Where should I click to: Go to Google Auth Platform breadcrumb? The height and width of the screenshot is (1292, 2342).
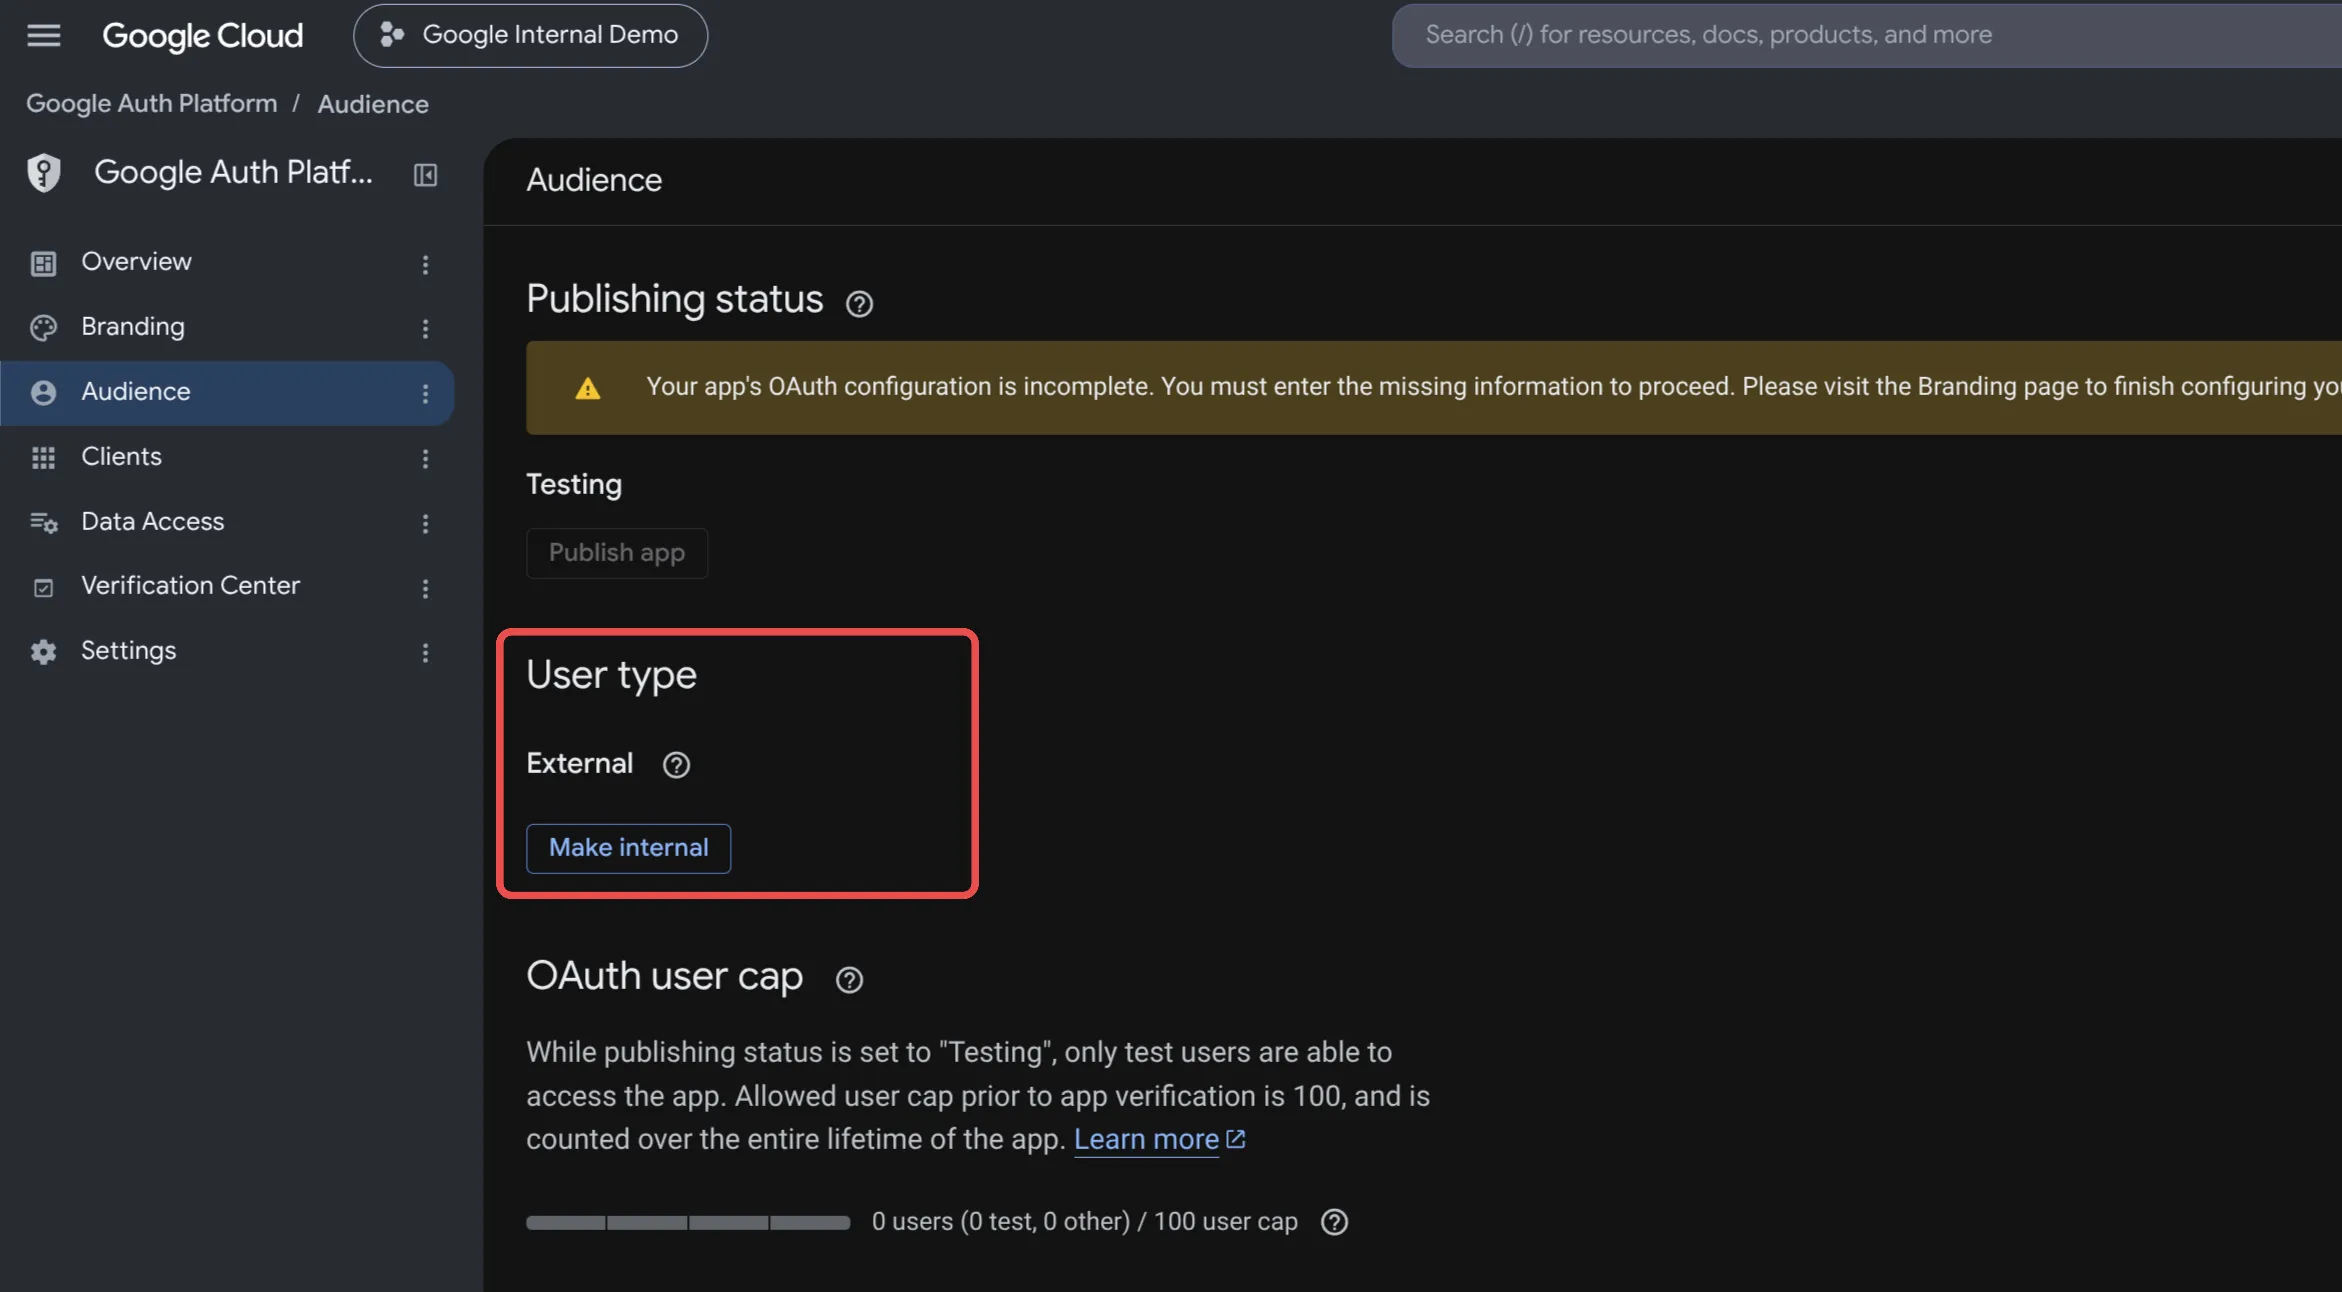pyautogui.click(x=152, y=103)
